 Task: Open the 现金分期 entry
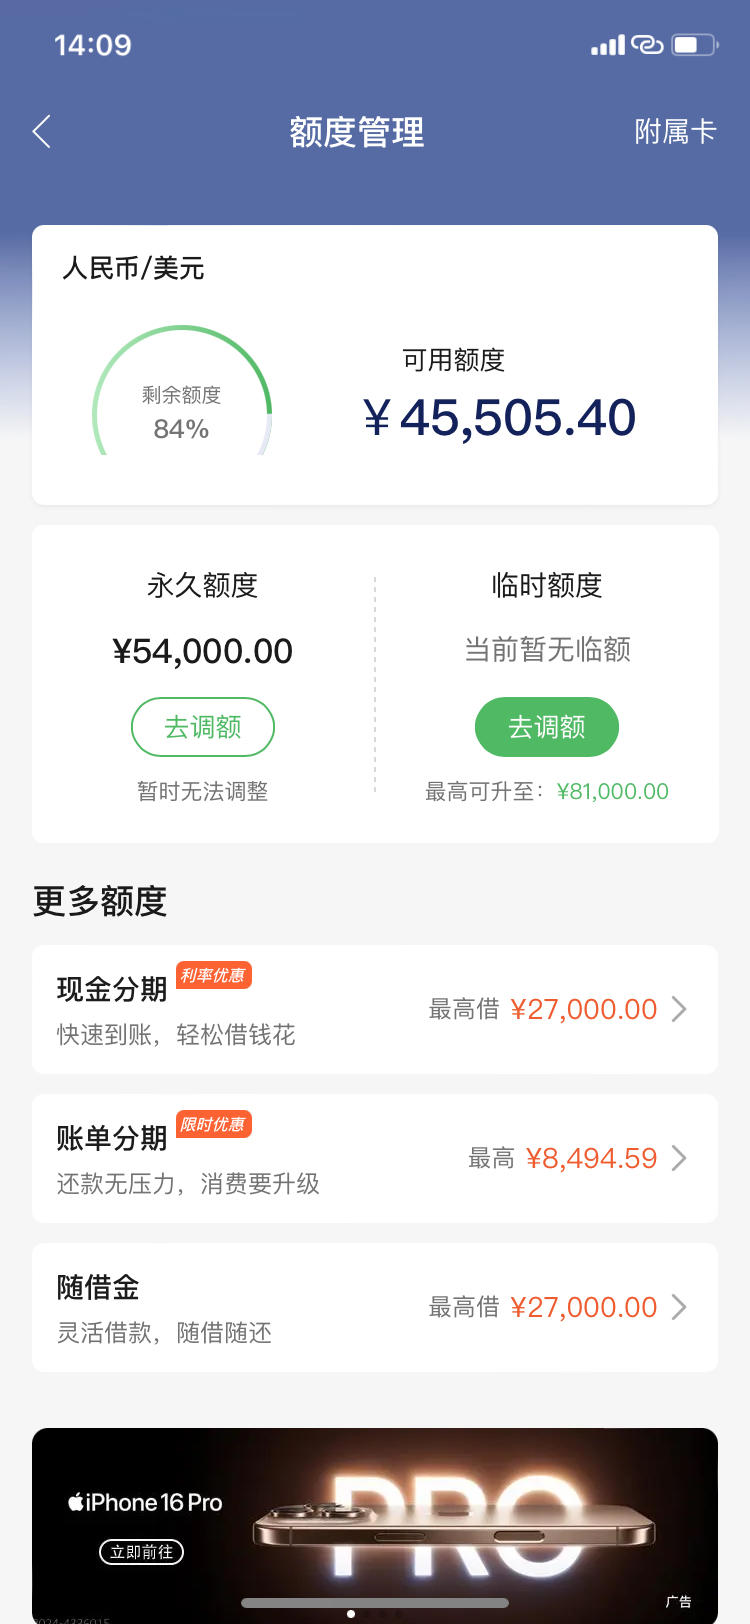[x=375, y=1009]
